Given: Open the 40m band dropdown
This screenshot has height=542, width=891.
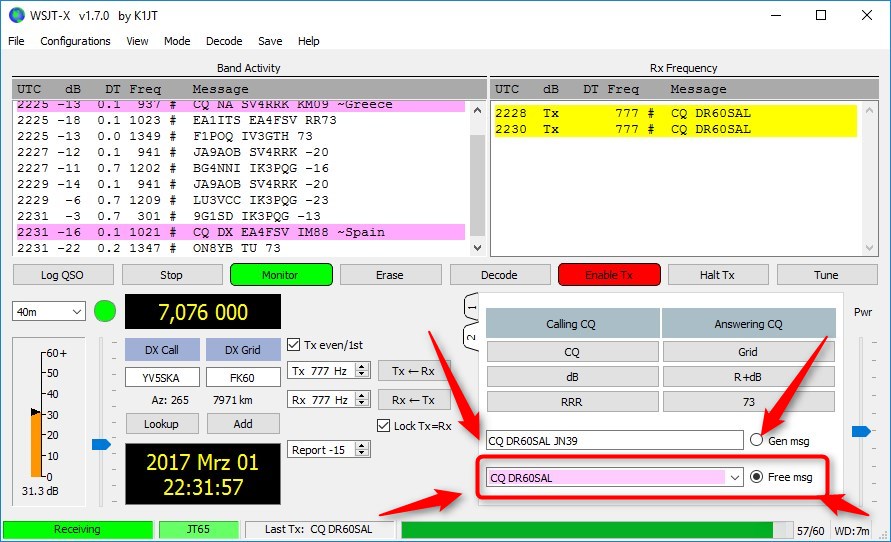Looking at the screenshot, I should coord(48,312).
